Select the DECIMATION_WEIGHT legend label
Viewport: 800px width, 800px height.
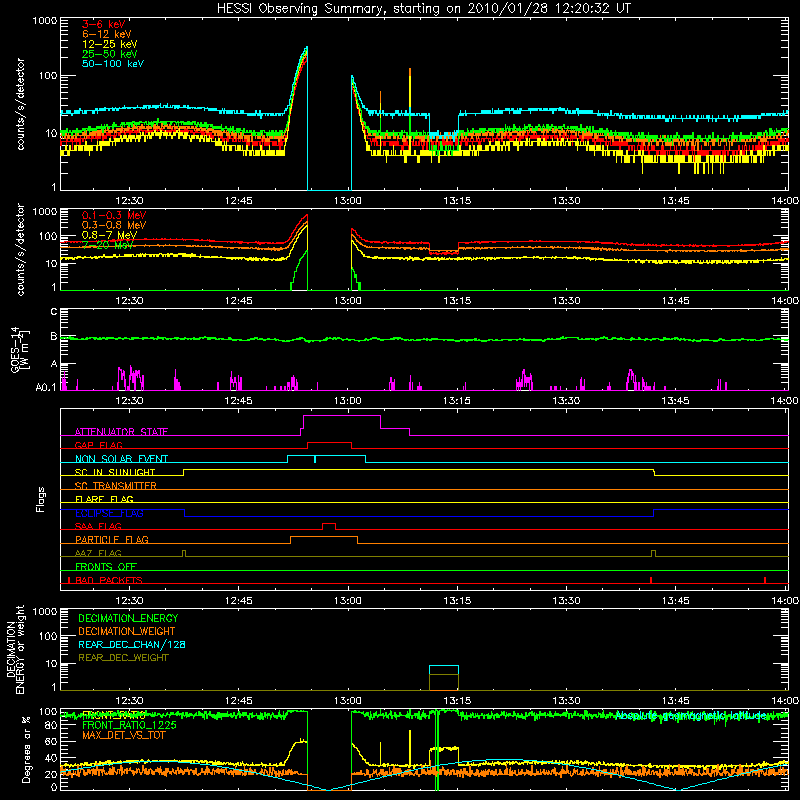[127, 631]
